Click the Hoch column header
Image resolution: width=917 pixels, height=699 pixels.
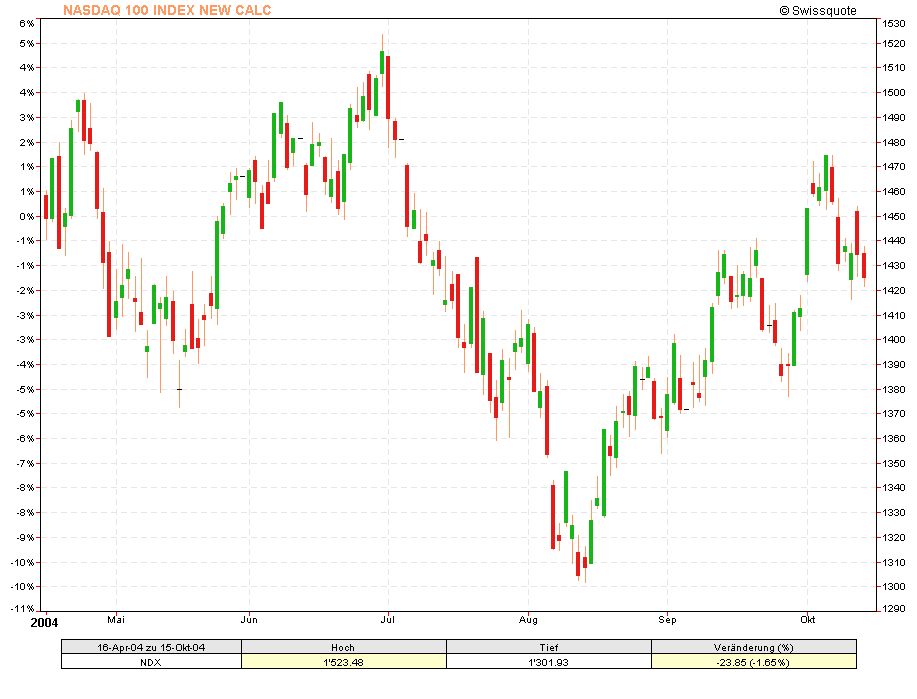coord(345,647)
